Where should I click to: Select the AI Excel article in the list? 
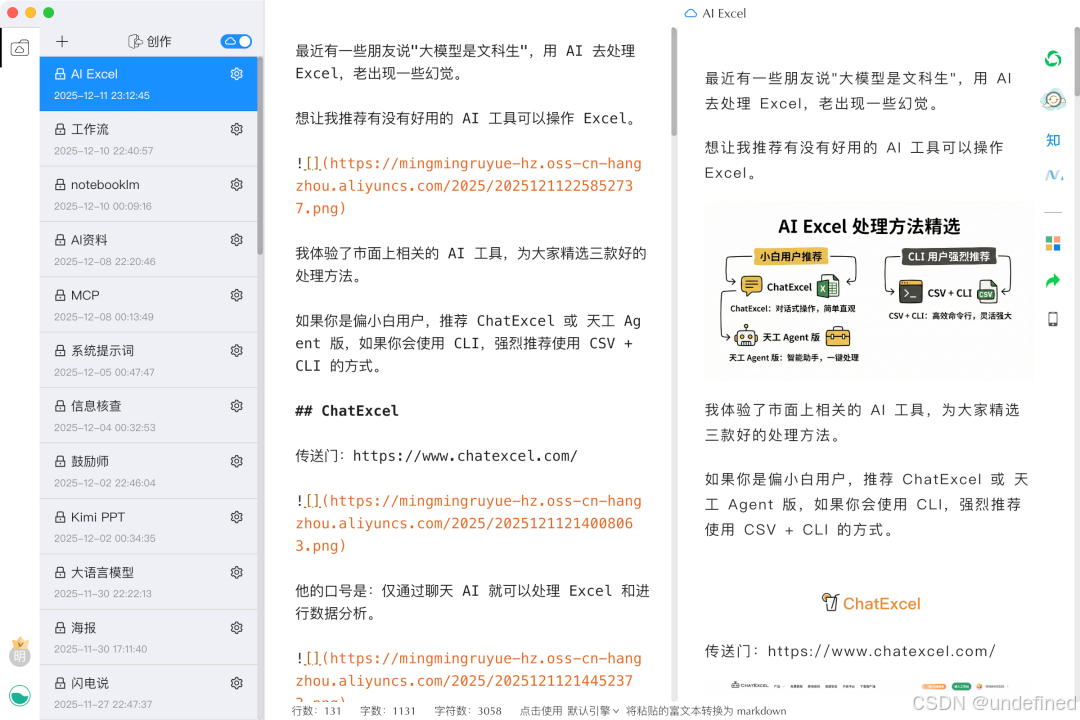148,83
